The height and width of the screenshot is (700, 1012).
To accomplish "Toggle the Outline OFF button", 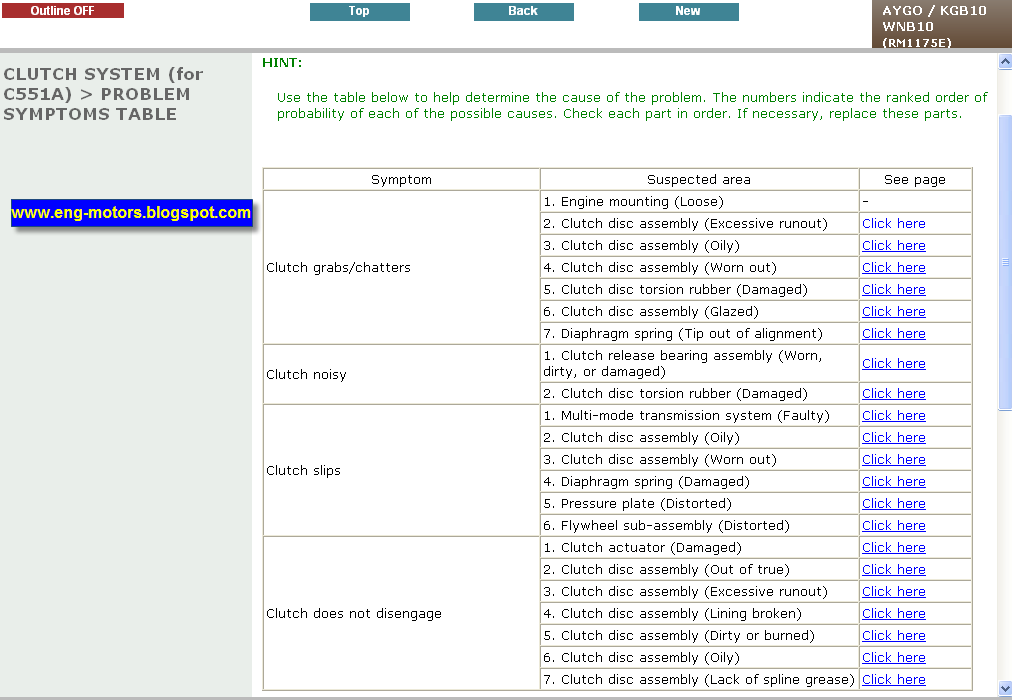I will point(63,10).
